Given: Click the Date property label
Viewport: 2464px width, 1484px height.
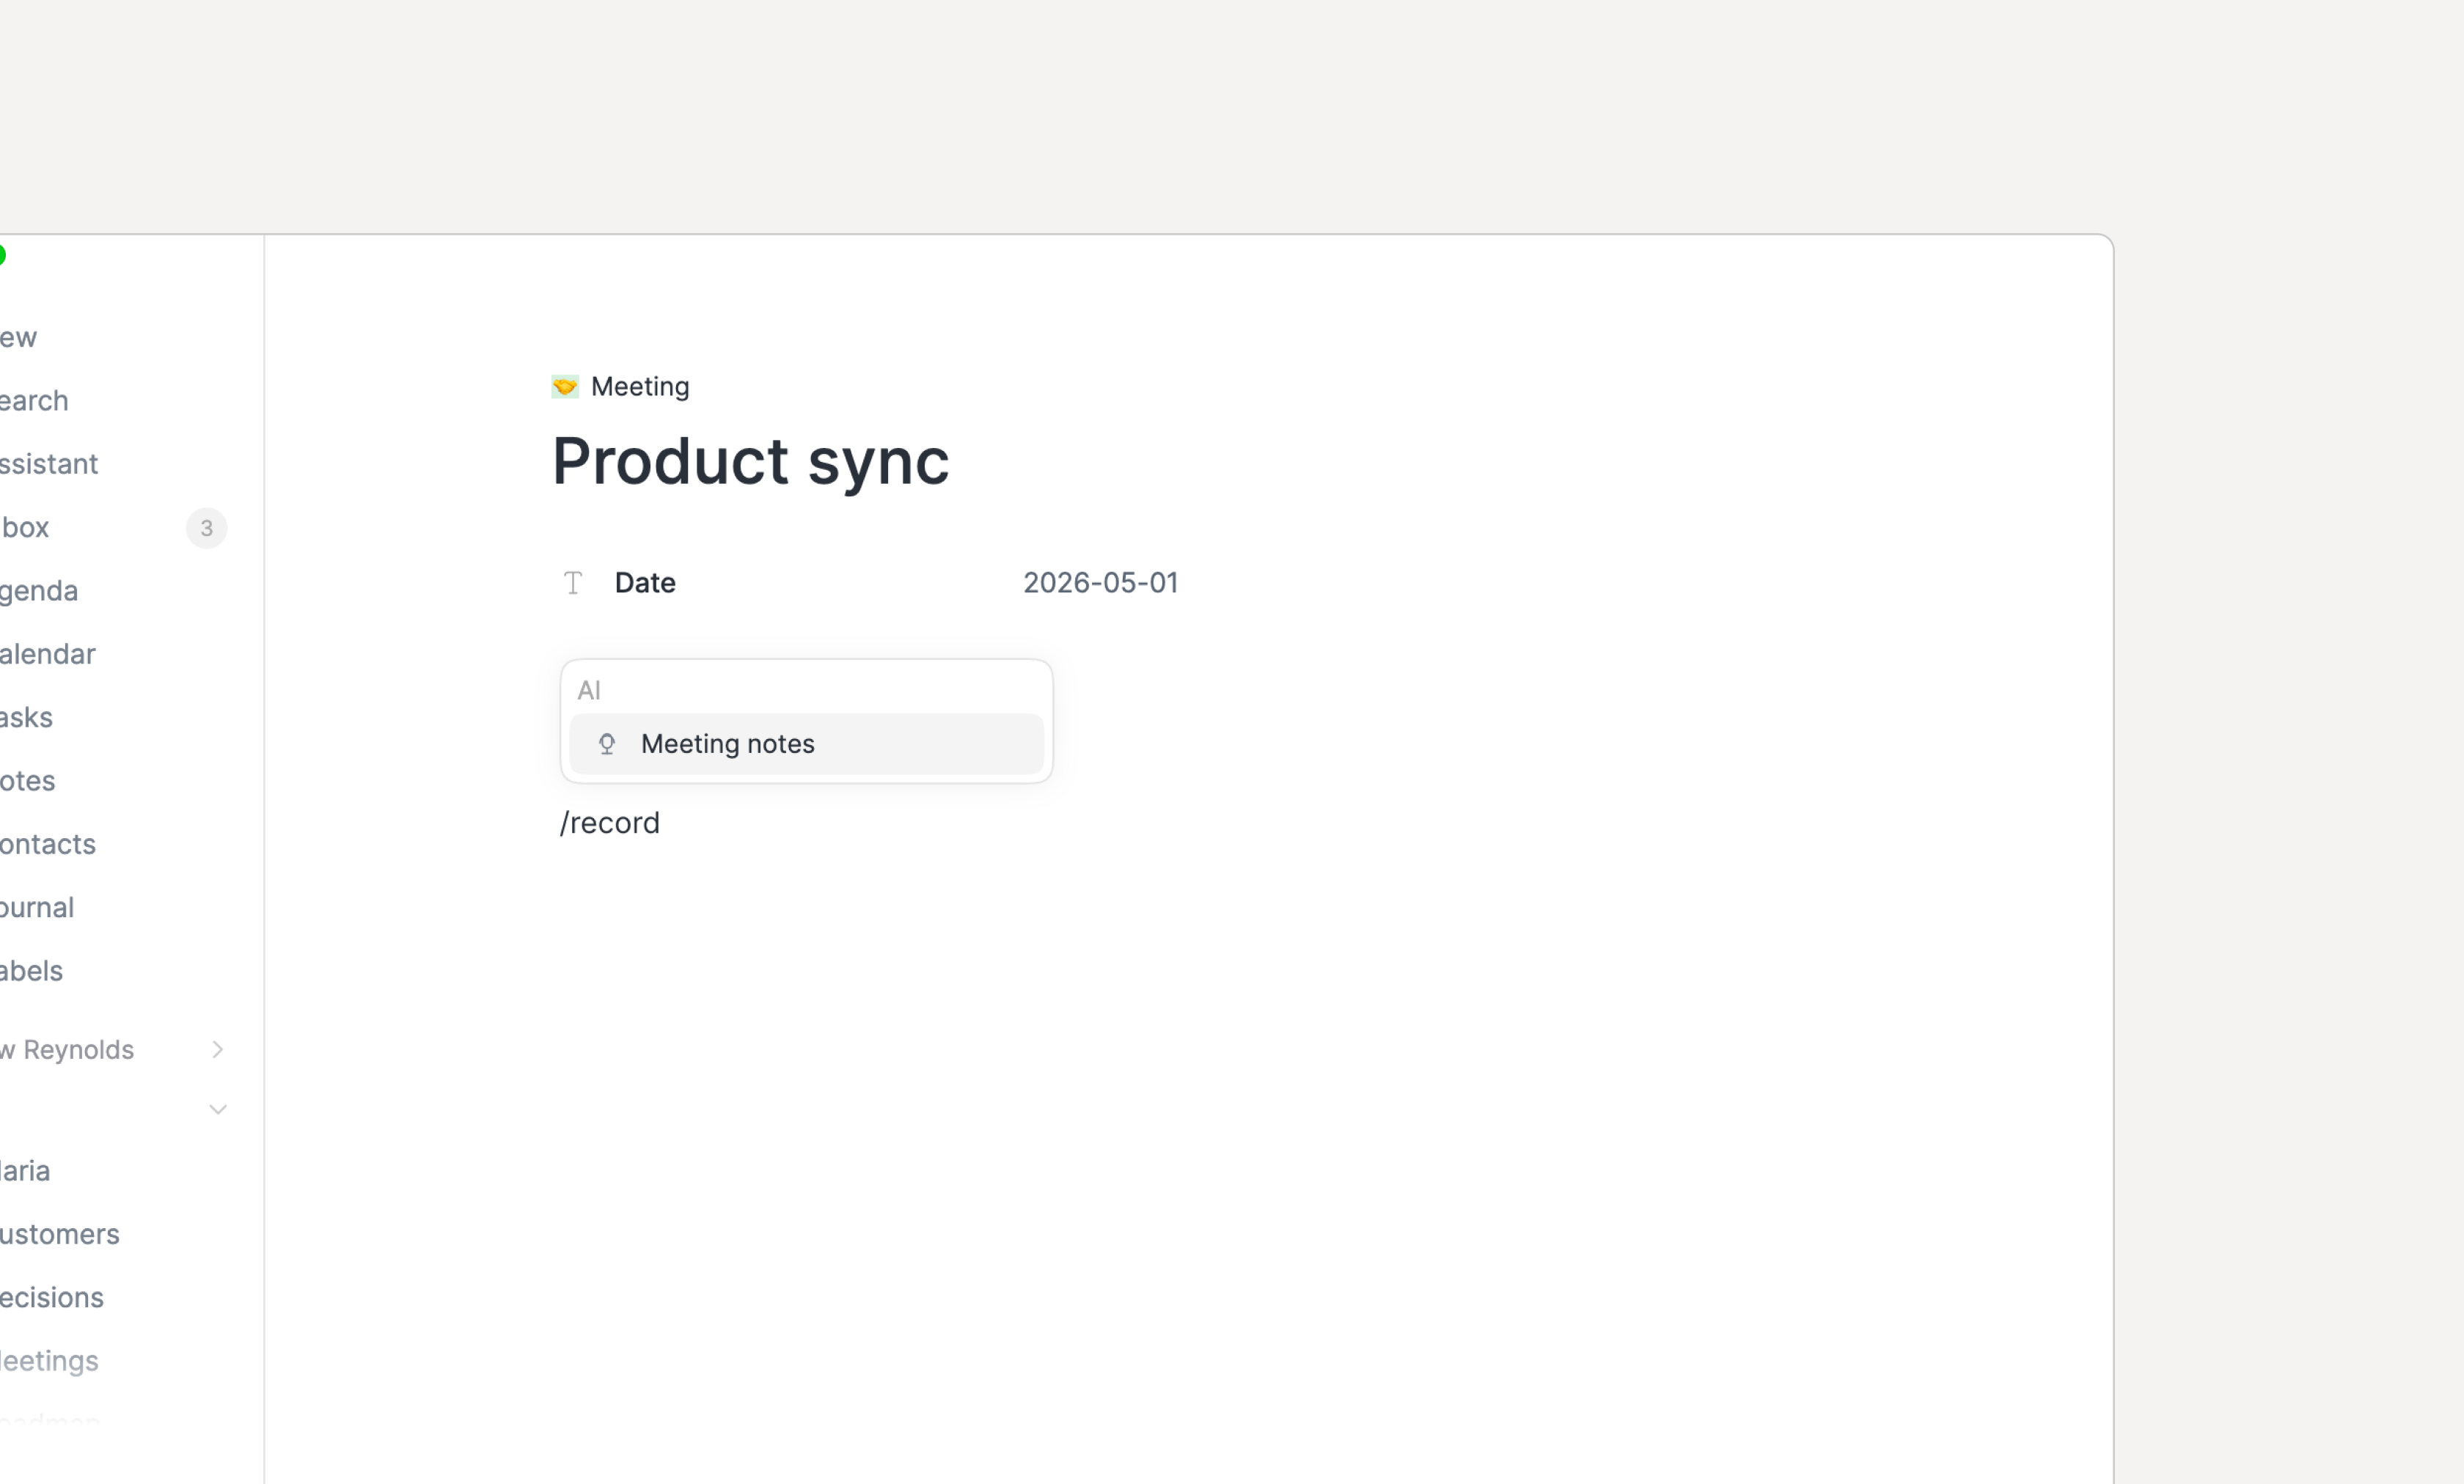Looking at the screenshot, I should click(x=645, y=583).
